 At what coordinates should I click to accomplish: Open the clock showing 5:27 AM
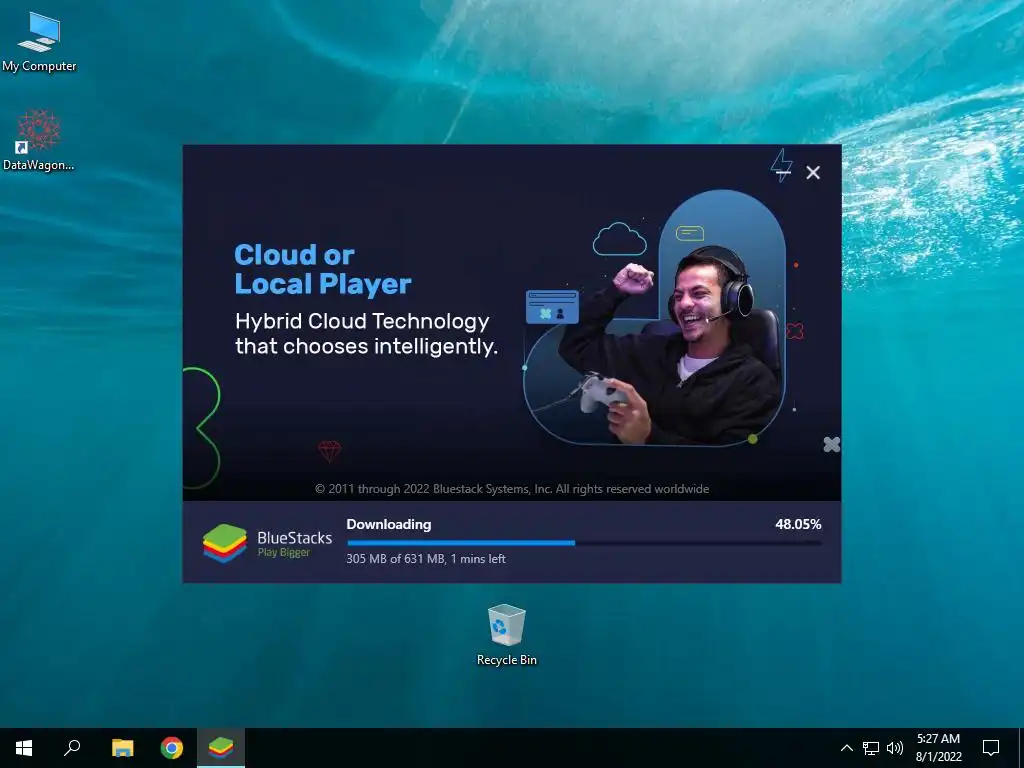tap(938, 748)
